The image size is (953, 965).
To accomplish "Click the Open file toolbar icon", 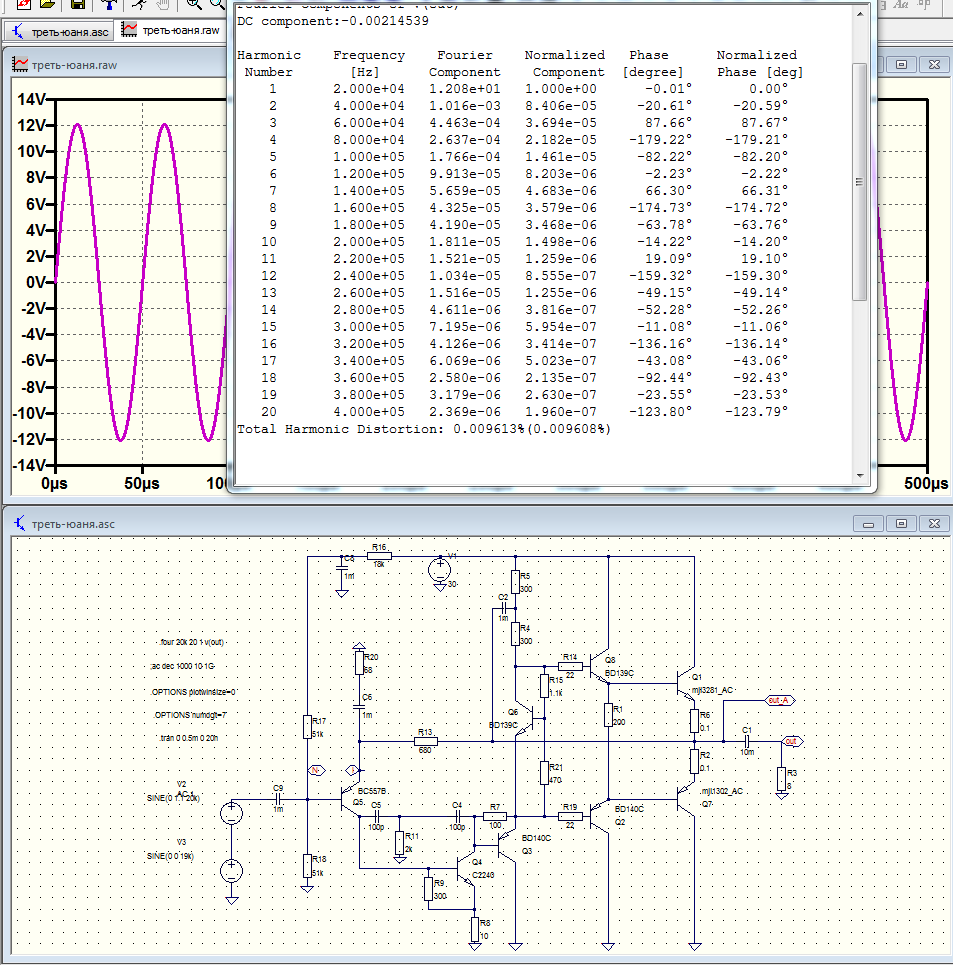I will pos(46,4).
